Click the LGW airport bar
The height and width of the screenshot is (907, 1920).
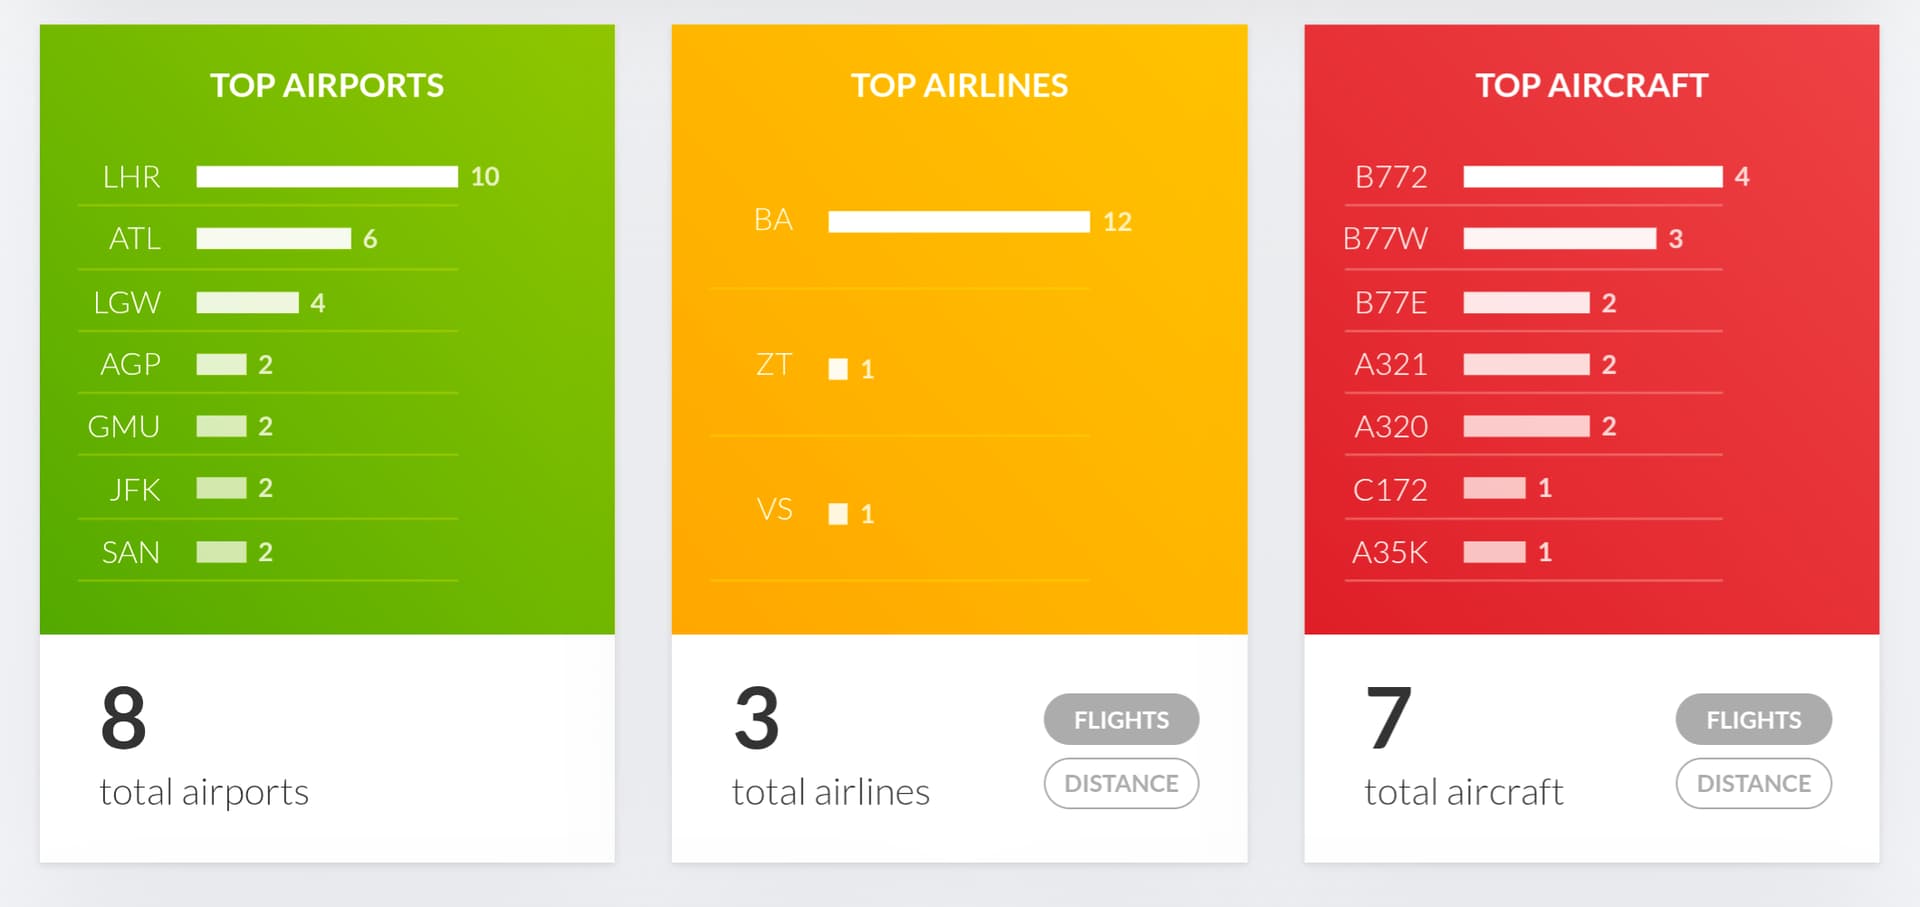[x=247, y=302]
